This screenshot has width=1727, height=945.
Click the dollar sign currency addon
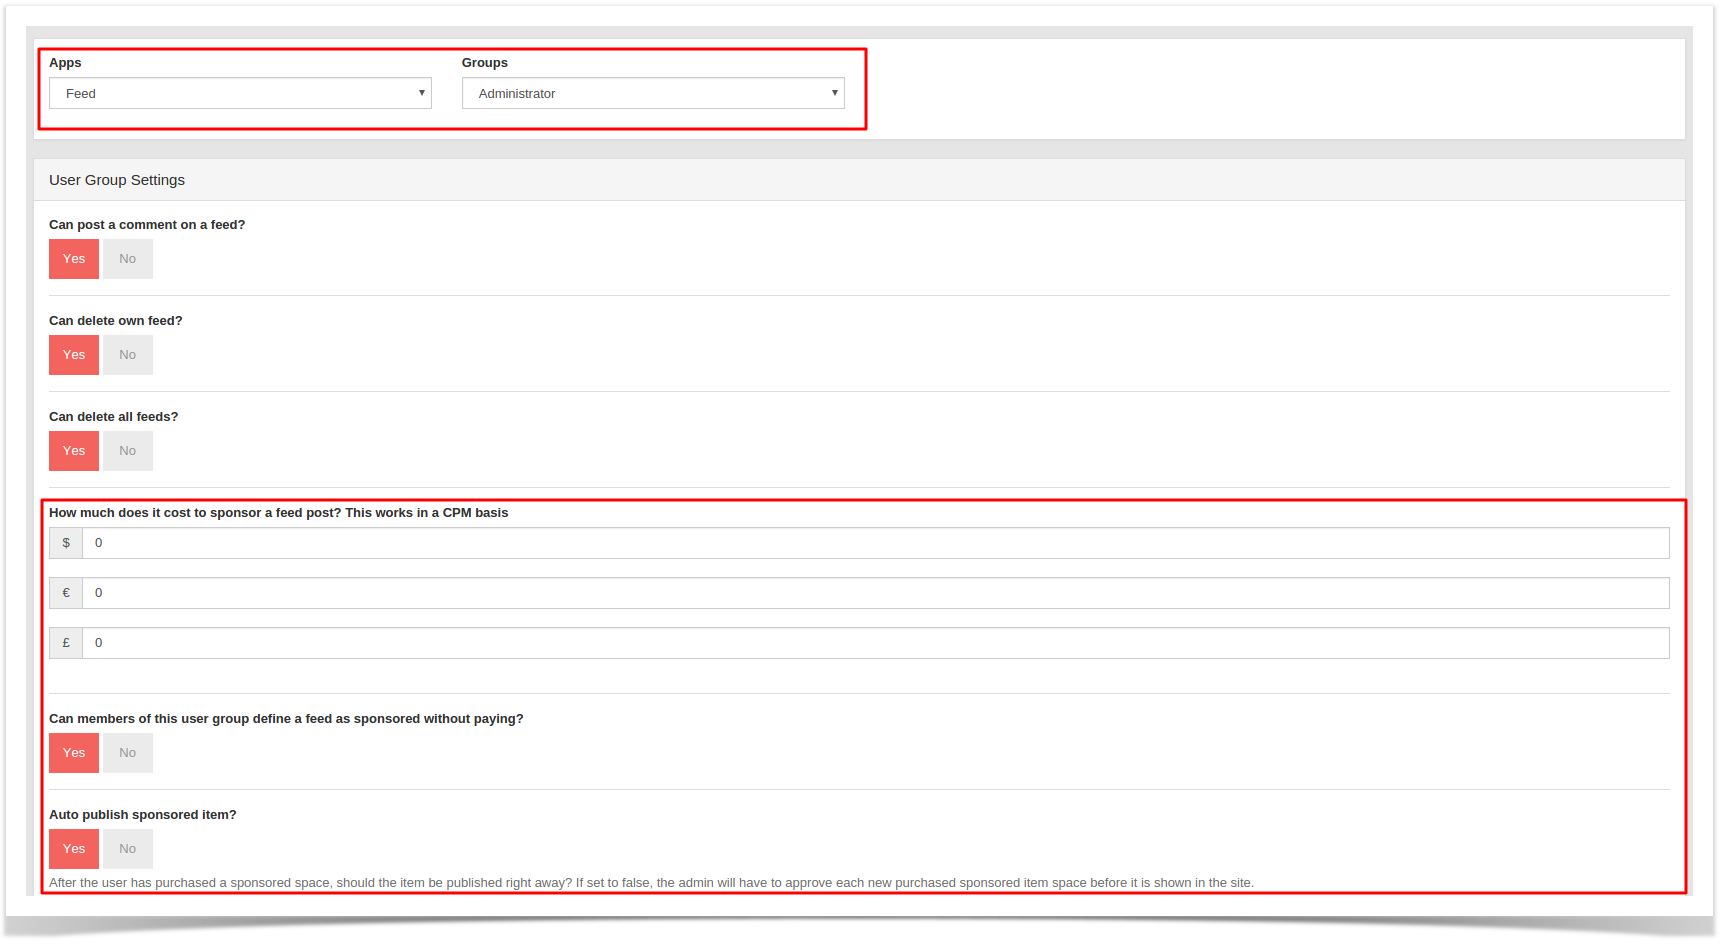point(66,543)
